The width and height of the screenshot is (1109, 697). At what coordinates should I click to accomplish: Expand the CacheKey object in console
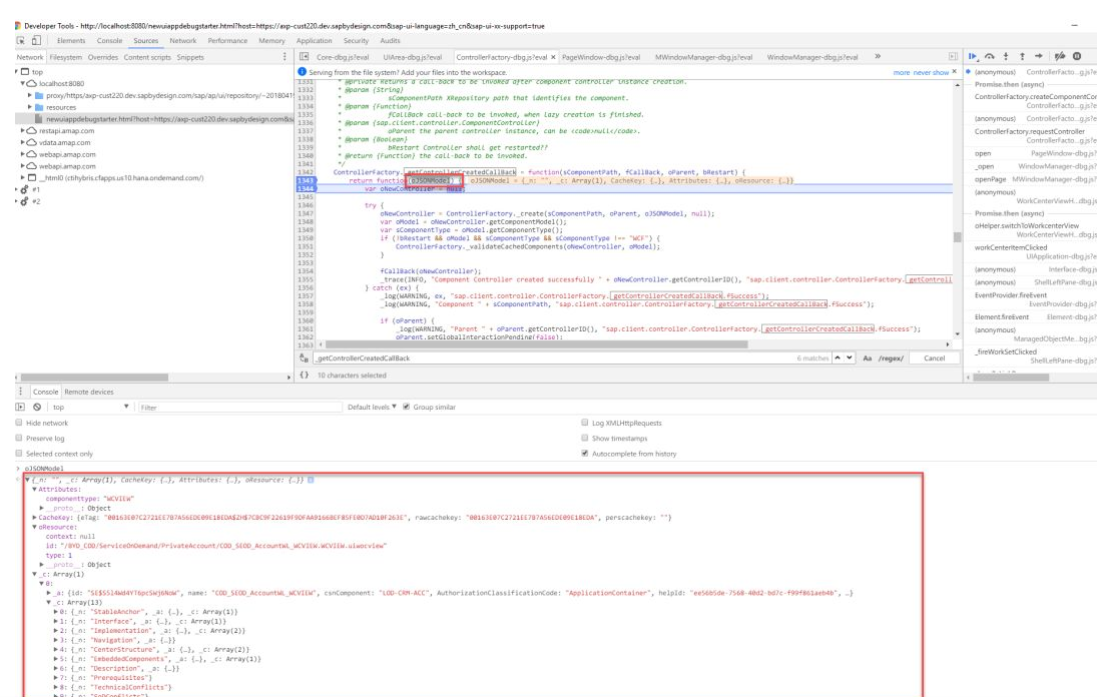click(x=35, y=517)
